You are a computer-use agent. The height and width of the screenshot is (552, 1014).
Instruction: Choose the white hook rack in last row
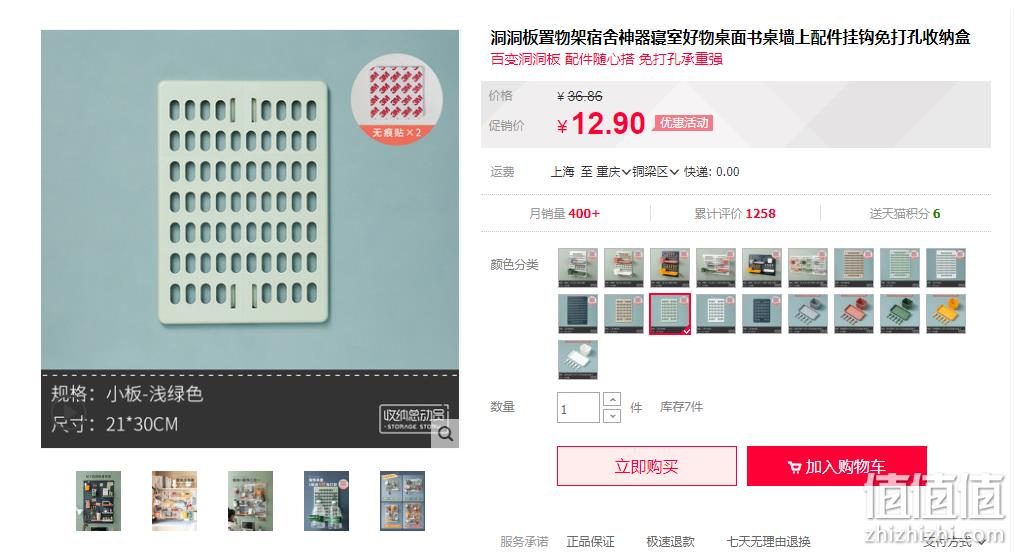(x=578, y=359)
